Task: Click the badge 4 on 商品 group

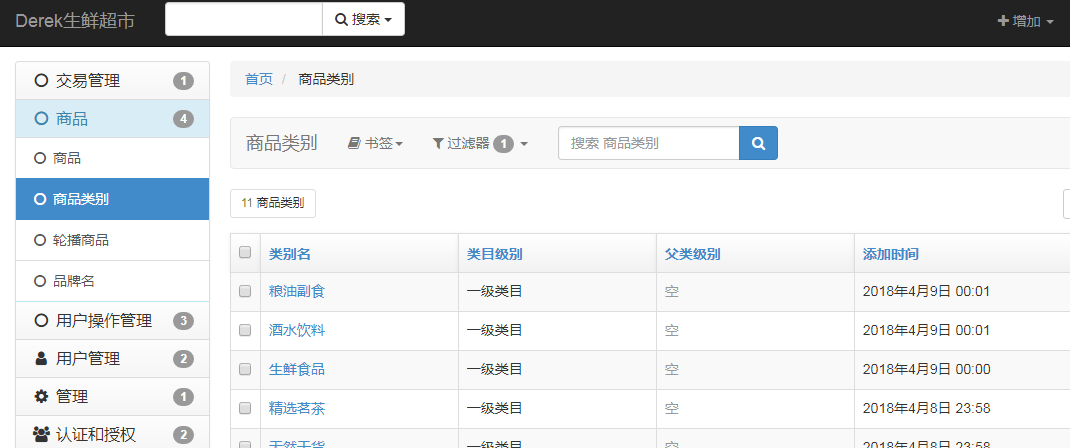Action: (183, 119)
